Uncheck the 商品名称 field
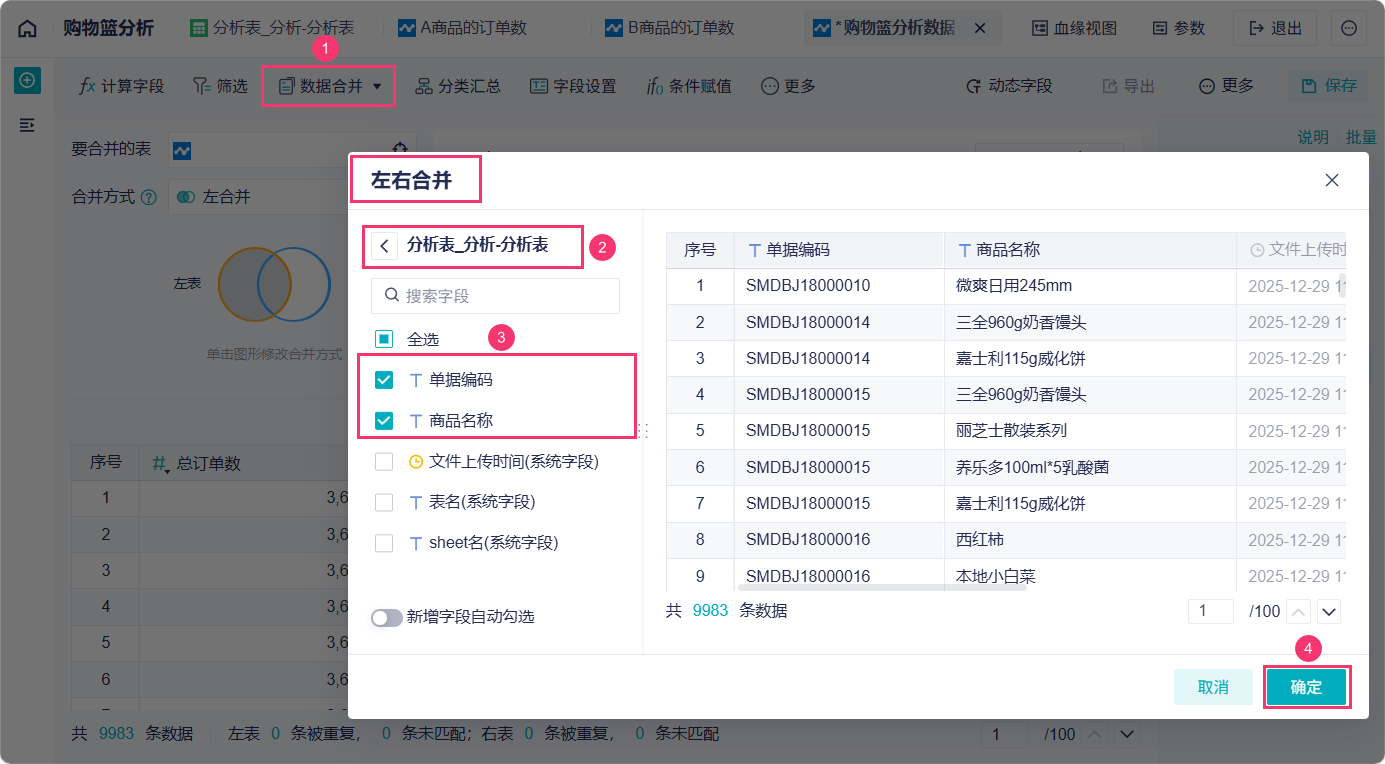The height and width of the screenshot is (764, 1385). tap(384, 421)
